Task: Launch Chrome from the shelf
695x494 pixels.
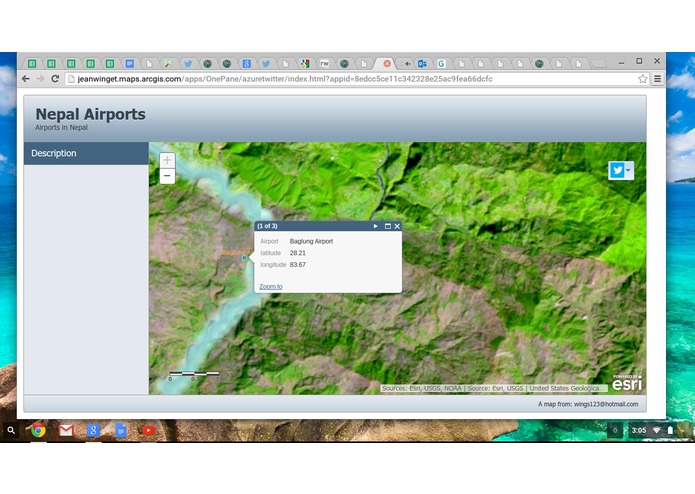Action: [38, 430]
